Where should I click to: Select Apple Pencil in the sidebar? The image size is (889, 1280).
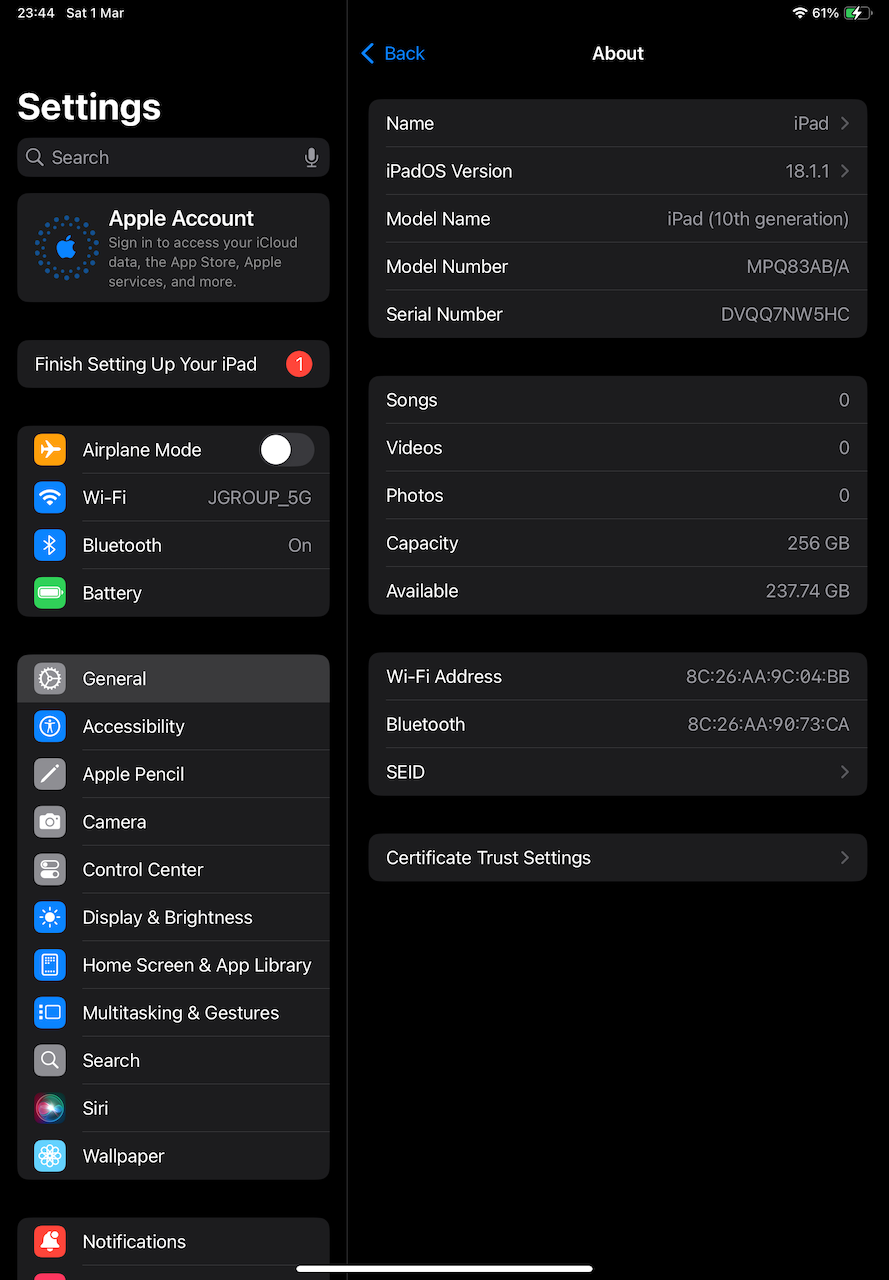pyautogui.click(x=173, y=774)
